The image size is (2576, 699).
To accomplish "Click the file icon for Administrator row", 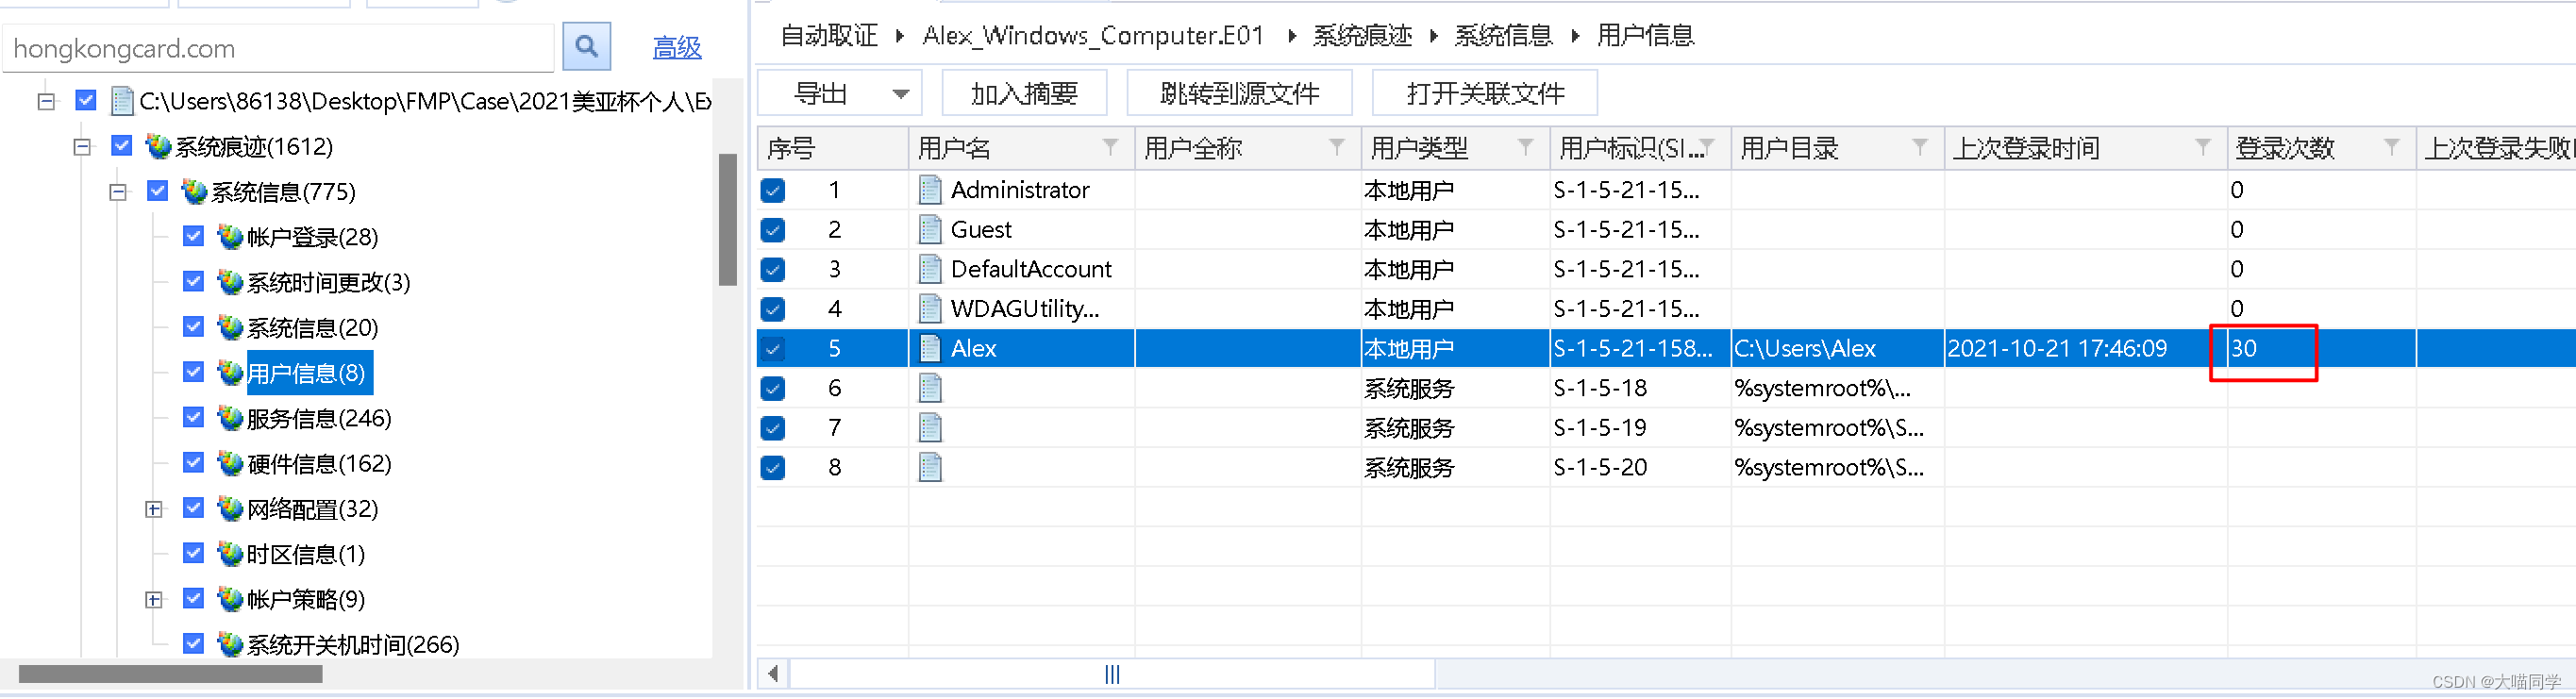I will 930,190.
